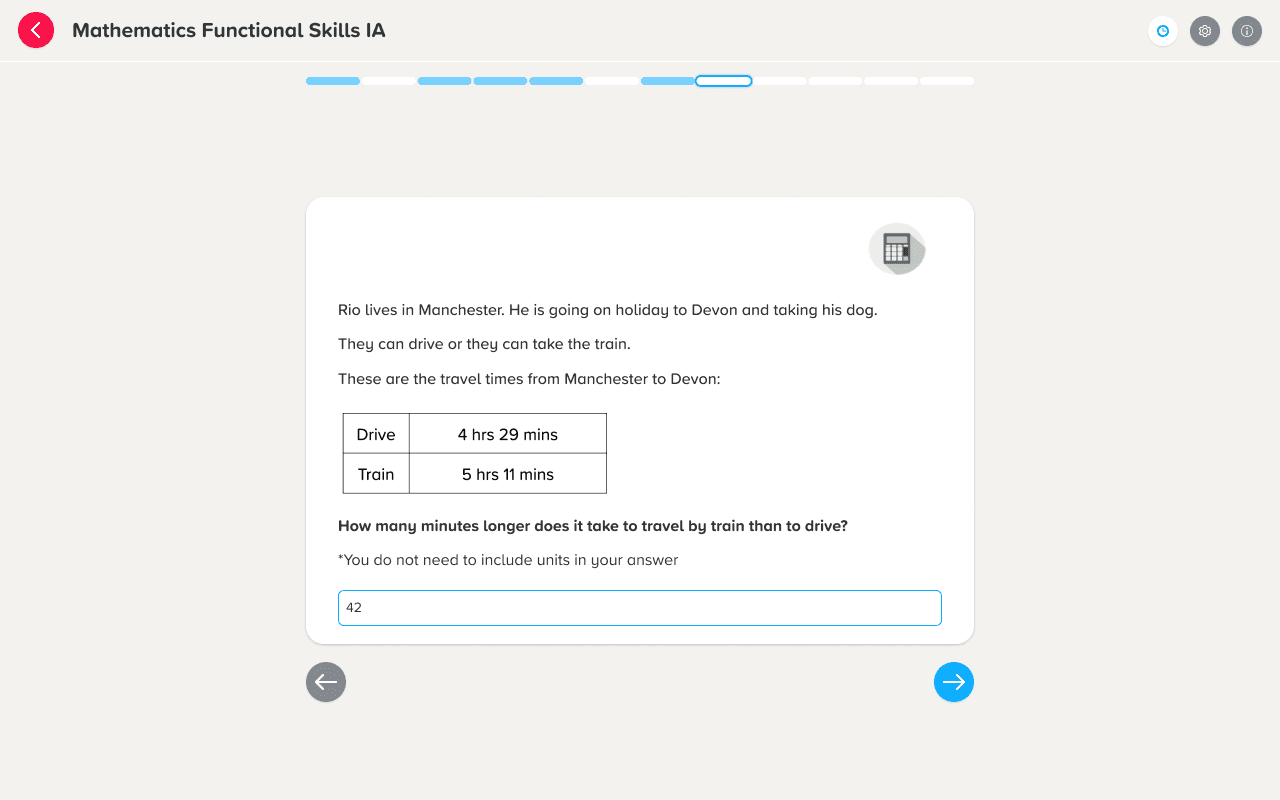
Task: Skip to the tenth question progress segment
Action: click(x=836, y=81)
